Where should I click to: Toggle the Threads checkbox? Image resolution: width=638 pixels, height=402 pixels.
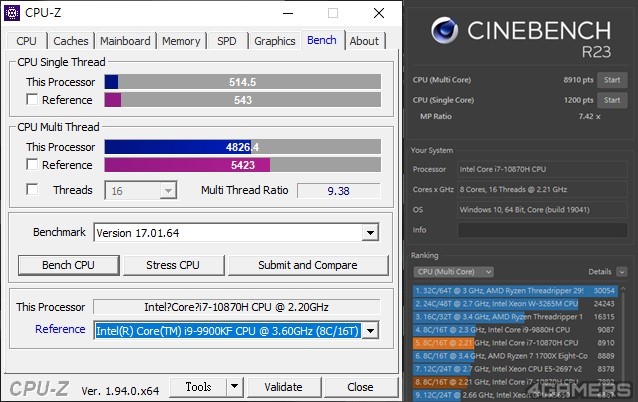[32, 189]
